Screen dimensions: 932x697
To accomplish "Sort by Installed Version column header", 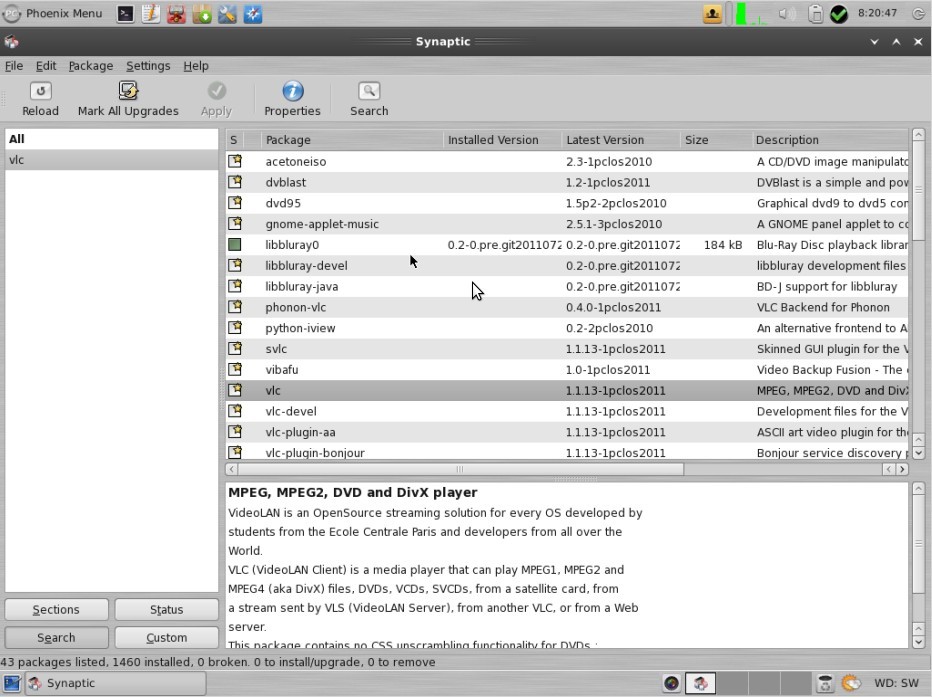I will 502,140.
